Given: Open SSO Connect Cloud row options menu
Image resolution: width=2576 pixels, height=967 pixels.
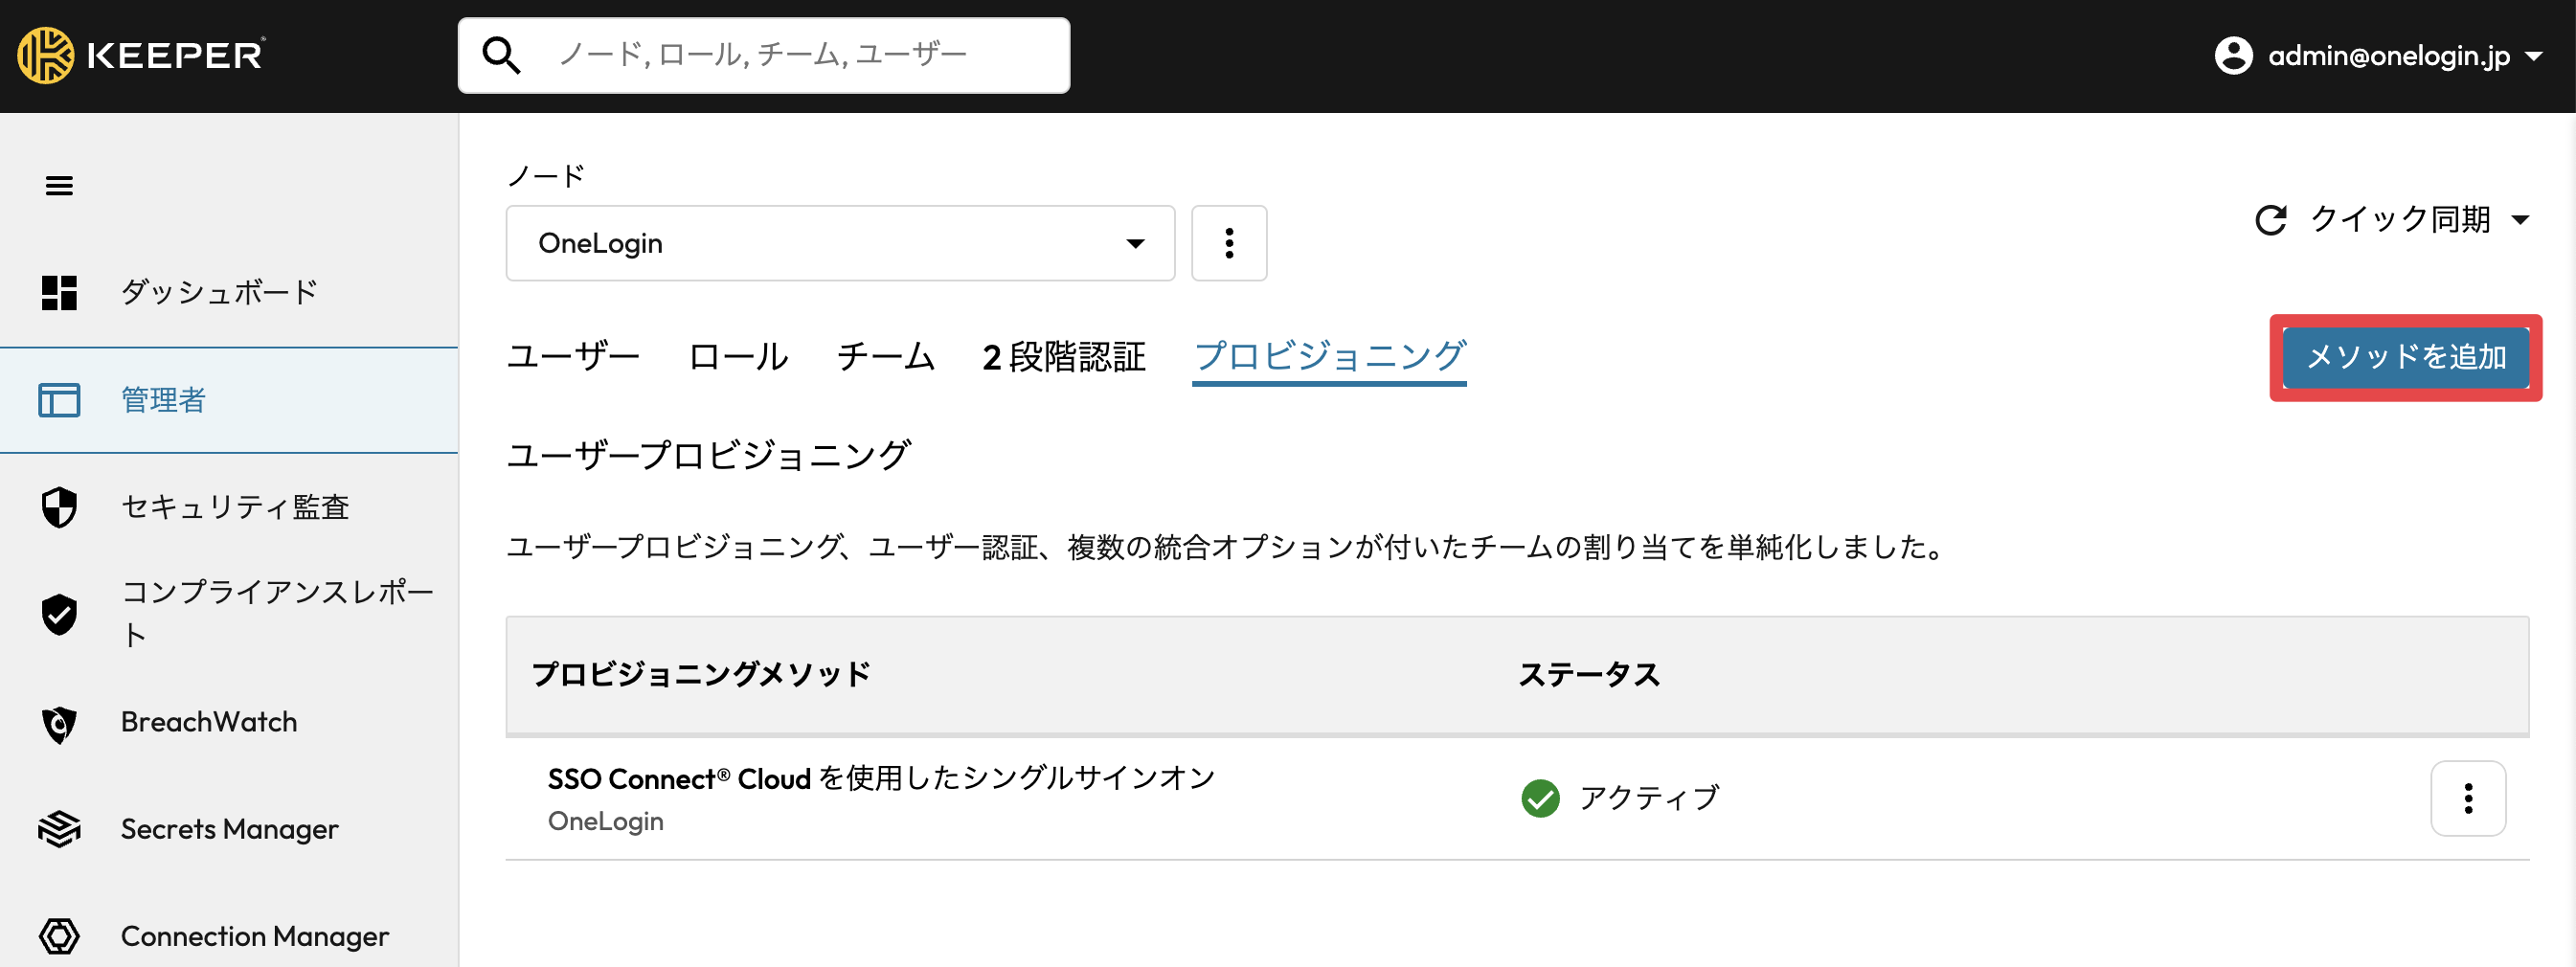Looking at the screenshot, I should tap(2468, 798).
